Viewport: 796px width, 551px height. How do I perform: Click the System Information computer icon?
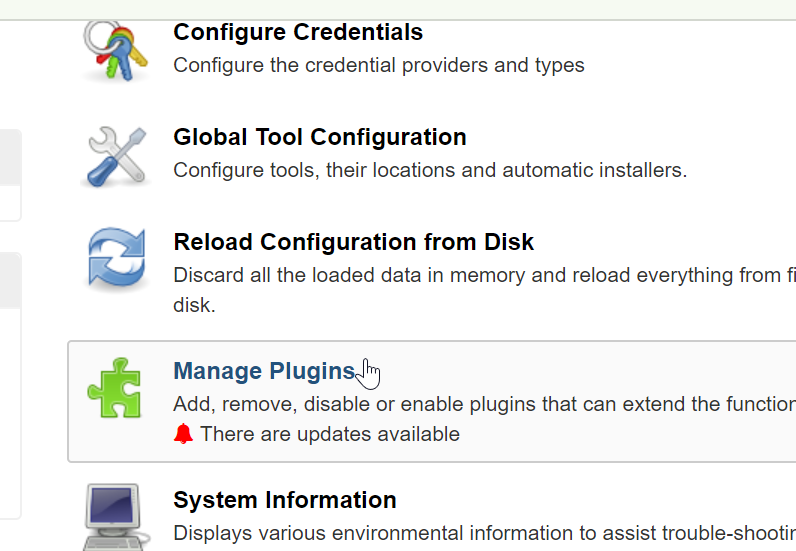[116, 516]
